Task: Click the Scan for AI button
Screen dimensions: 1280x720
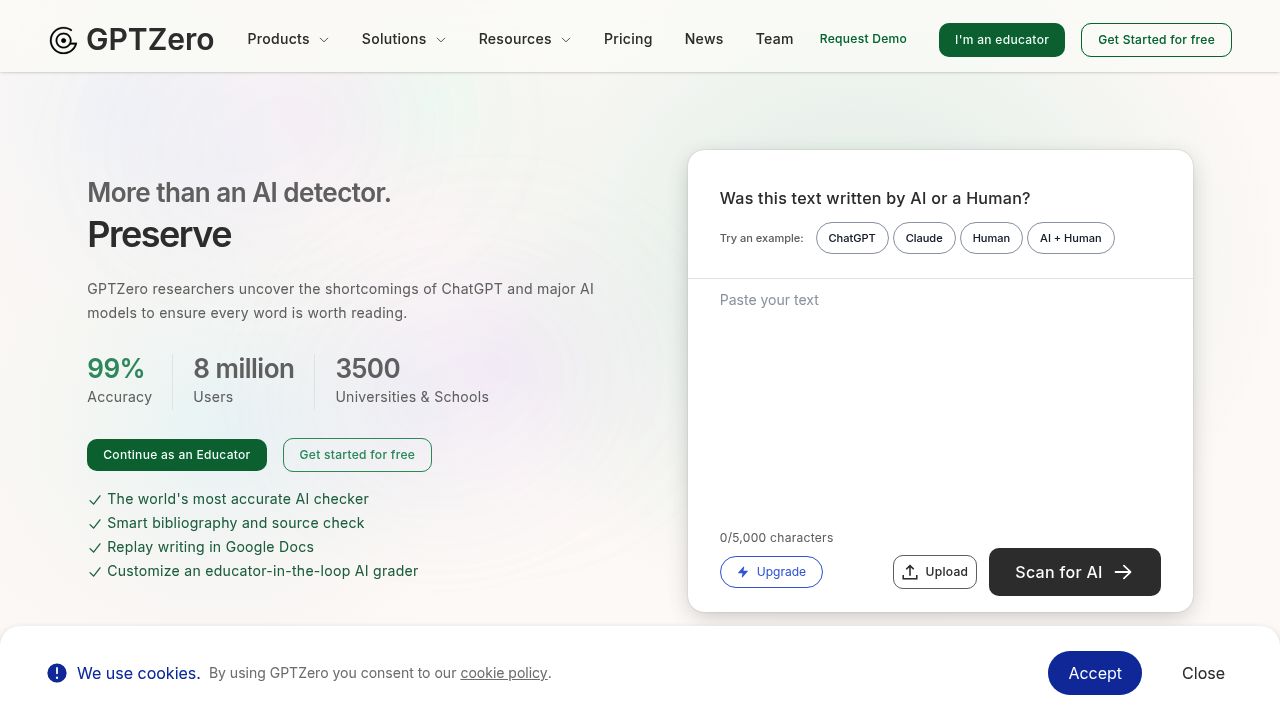Action: (1075, 572)
